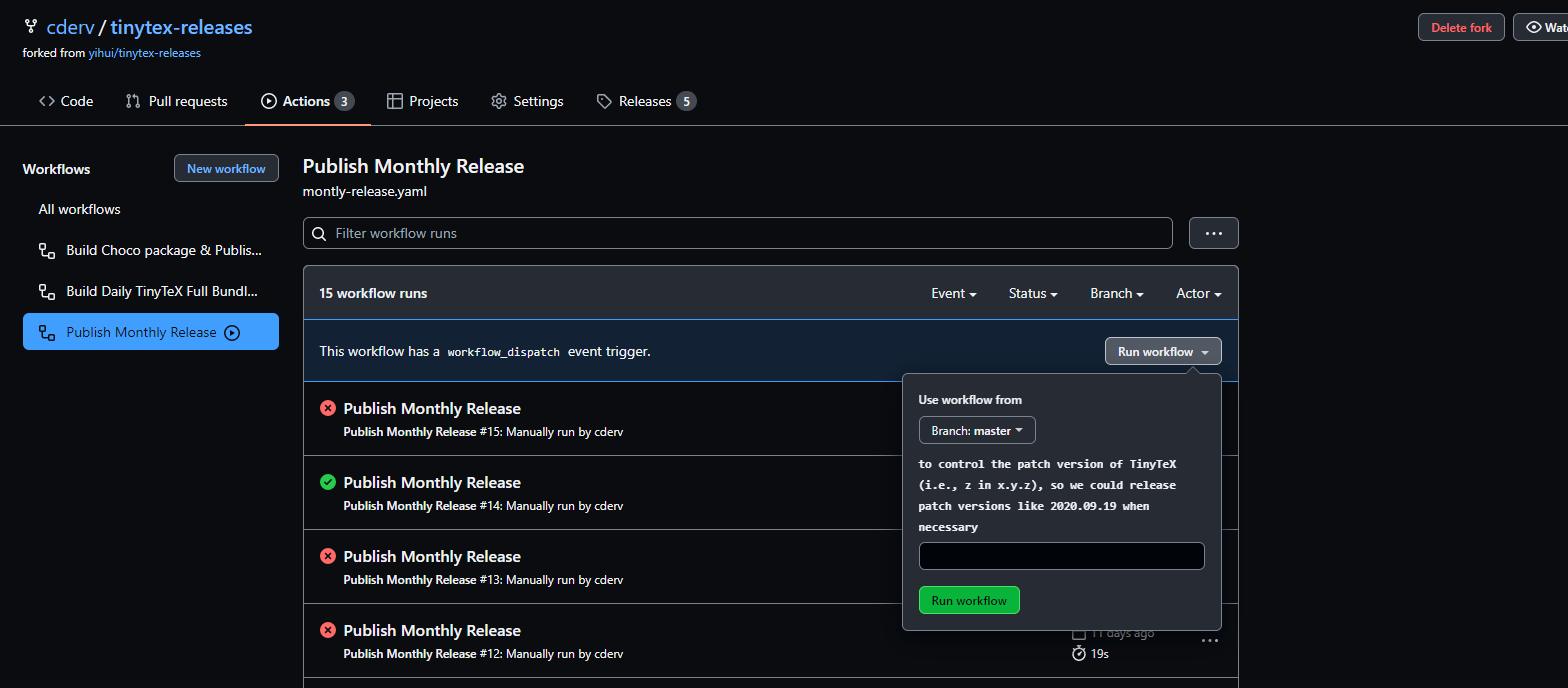
Task: Click the 'Publish Monthly Release' page heading
Action: [413, 166]
